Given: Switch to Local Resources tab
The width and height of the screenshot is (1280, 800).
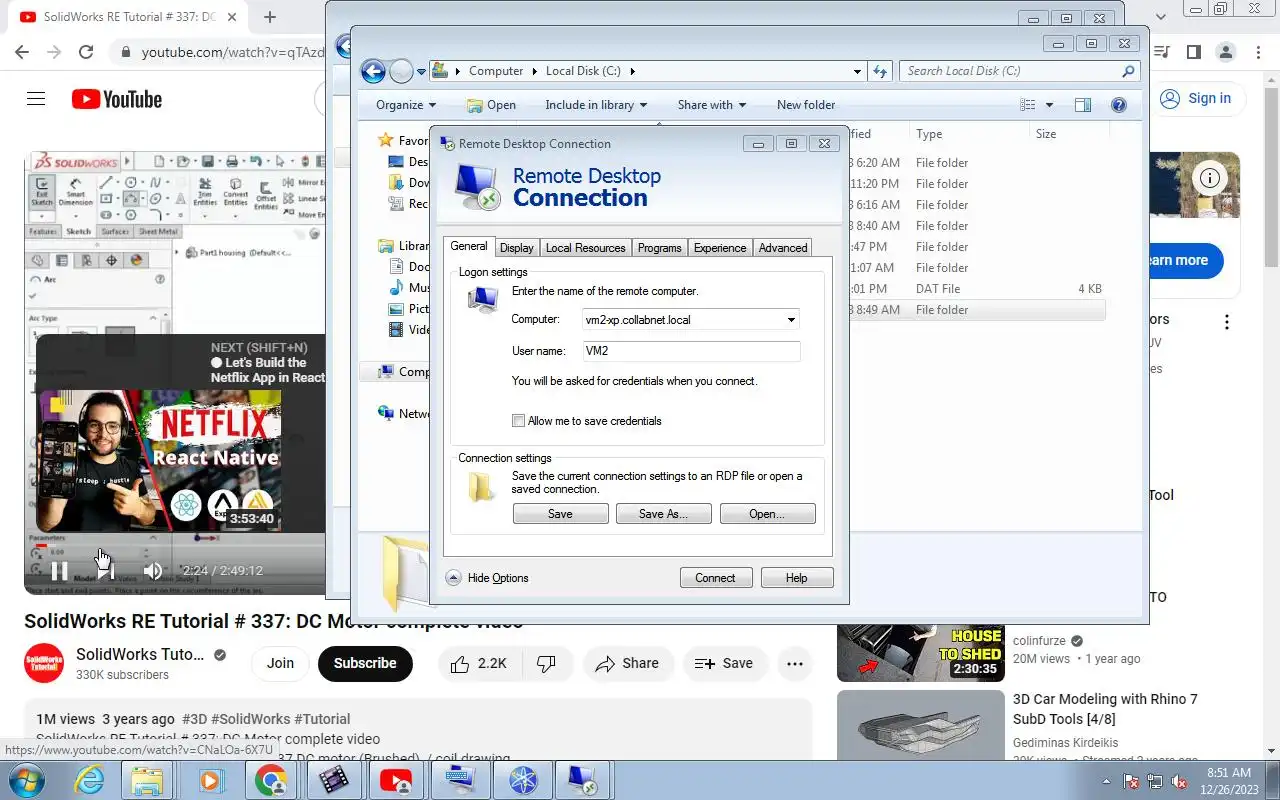Looking at the screenshot, I should pyautogui.click(x=585, y=248).
